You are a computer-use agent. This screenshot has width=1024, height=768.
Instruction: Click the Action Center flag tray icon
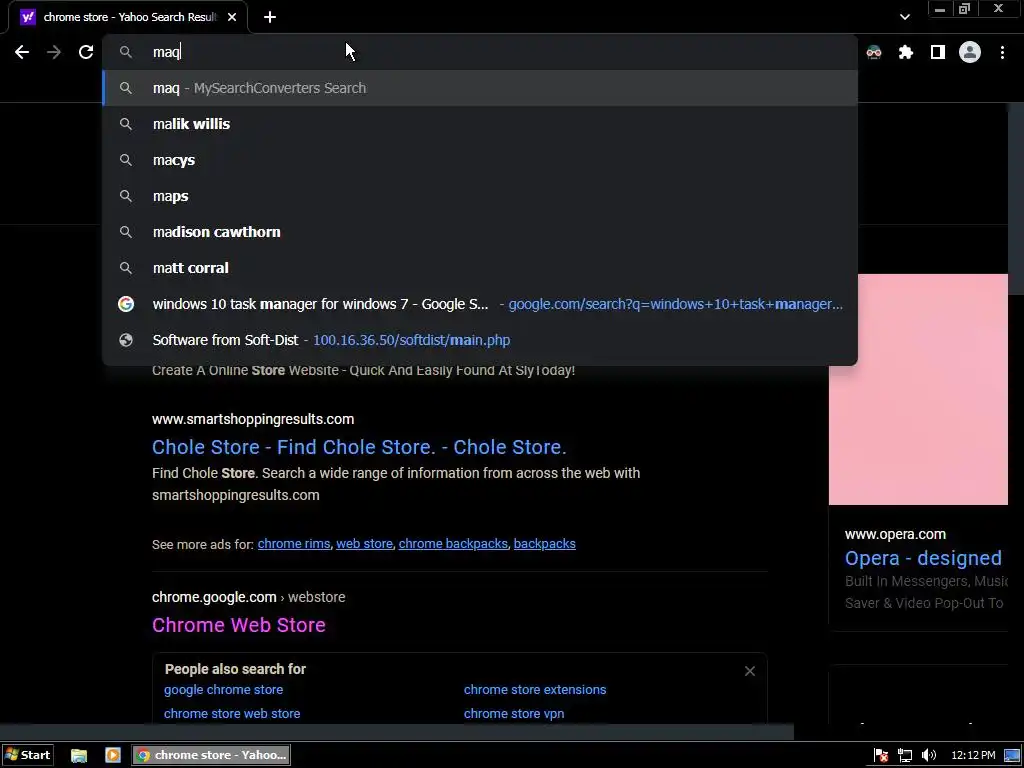pyautogui.click(x=880, y=756)
